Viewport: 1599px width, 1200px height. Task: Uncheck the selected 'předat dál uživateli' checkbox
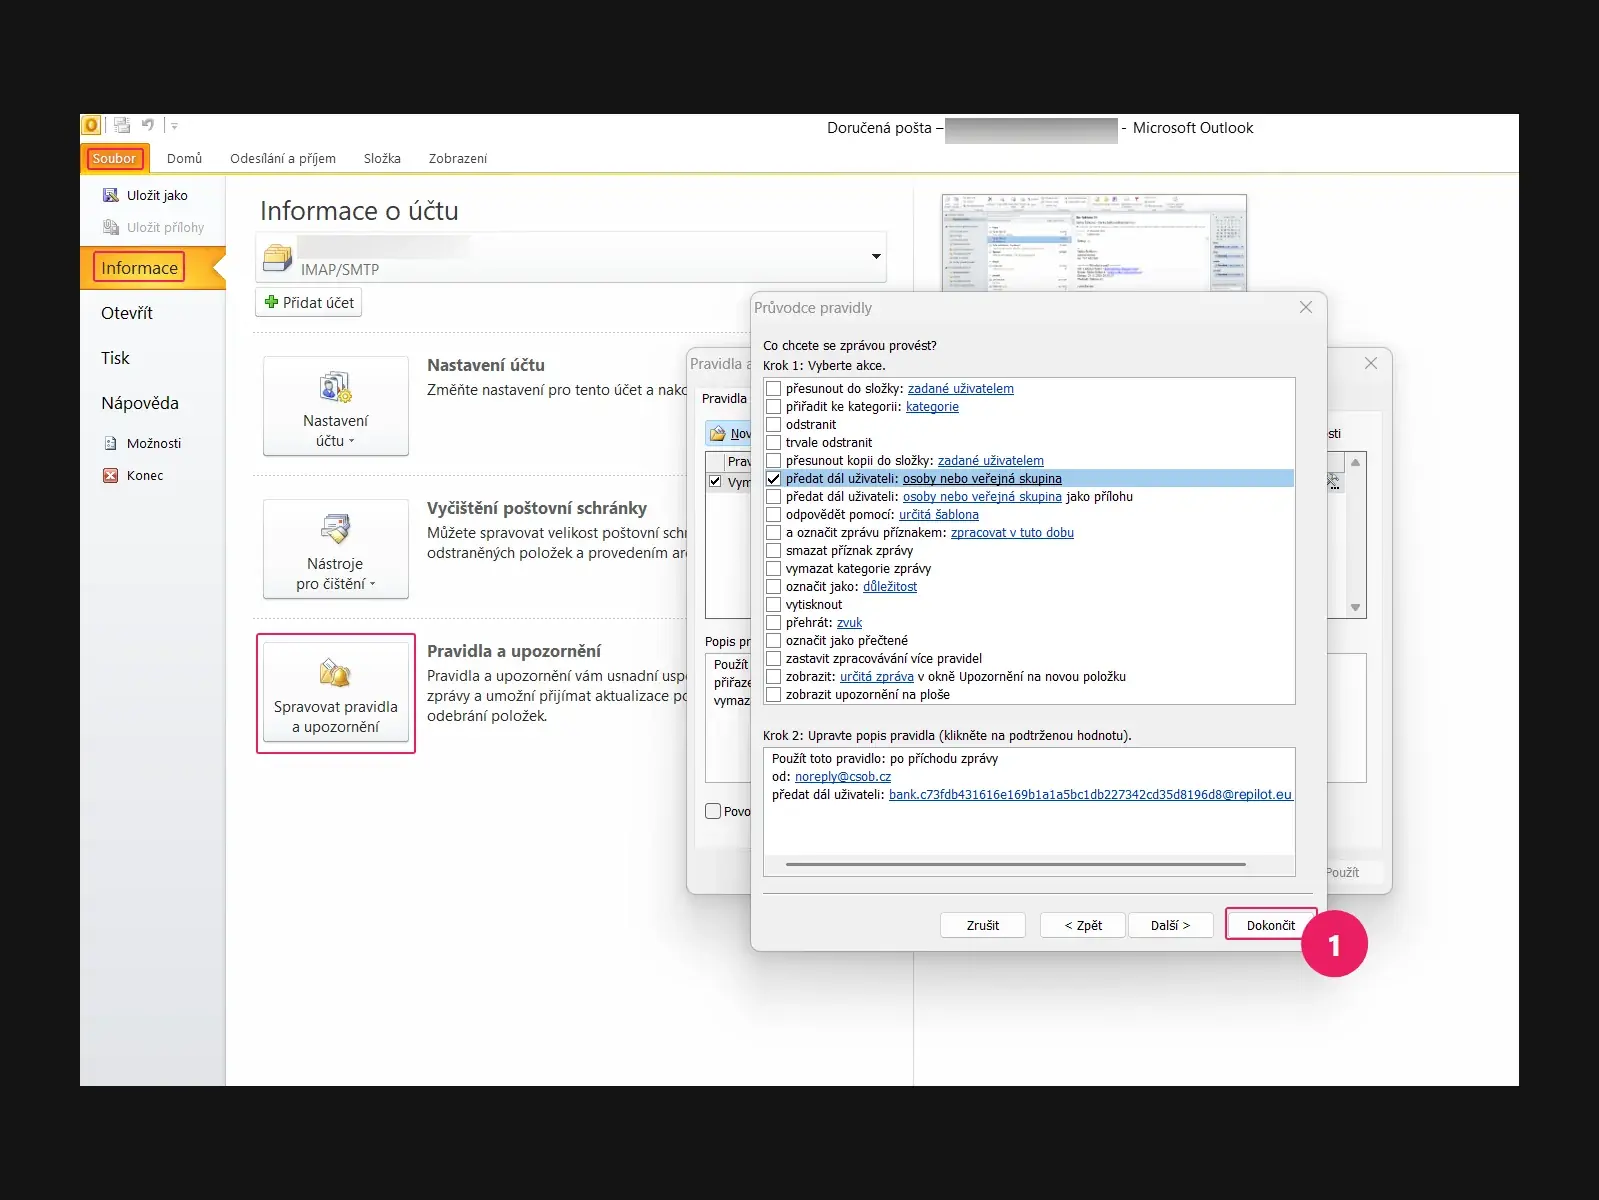pyautogui.click(x=773, y=478)
